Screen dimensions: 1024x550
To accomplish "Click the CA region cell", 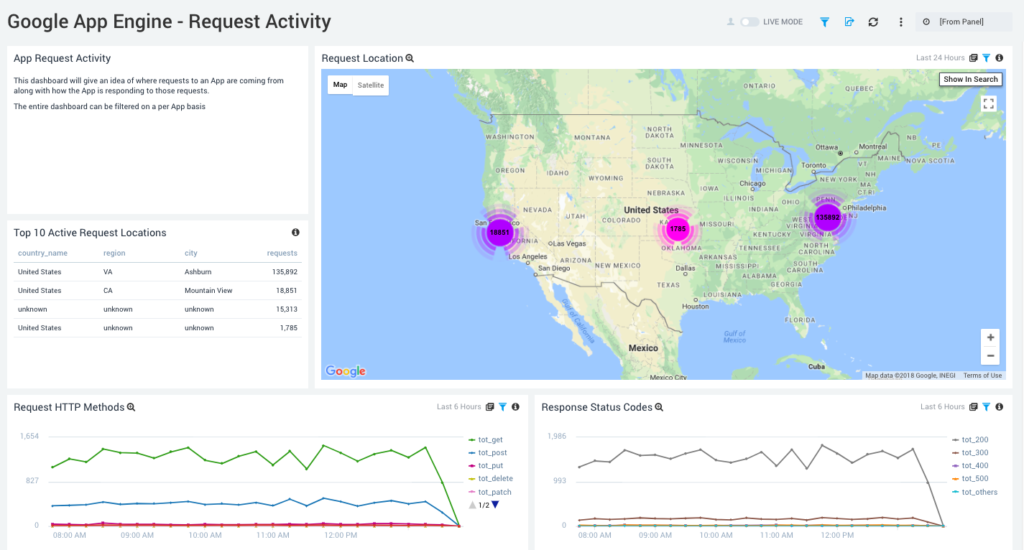I will pos(108,291).
